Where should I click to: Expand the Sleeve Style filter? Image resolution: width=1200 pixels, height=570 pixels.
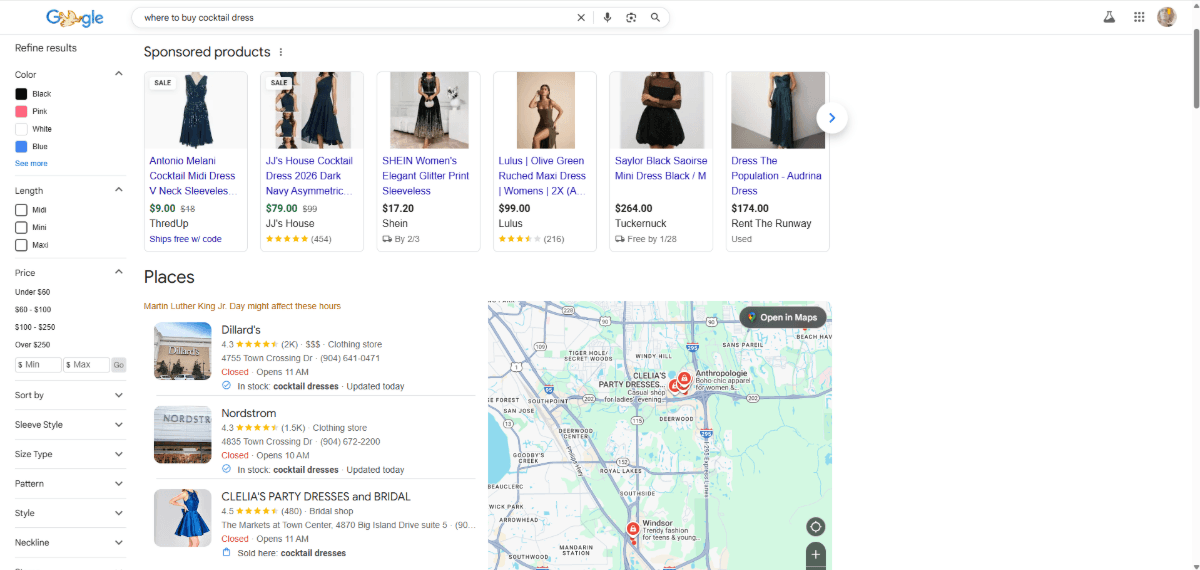tap(70, 425)
